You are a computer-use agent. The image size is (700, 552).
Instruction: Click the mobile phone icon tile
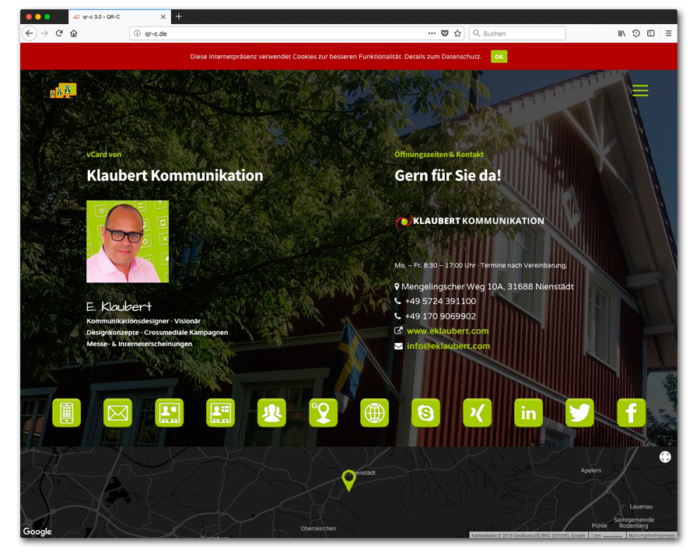67,413
